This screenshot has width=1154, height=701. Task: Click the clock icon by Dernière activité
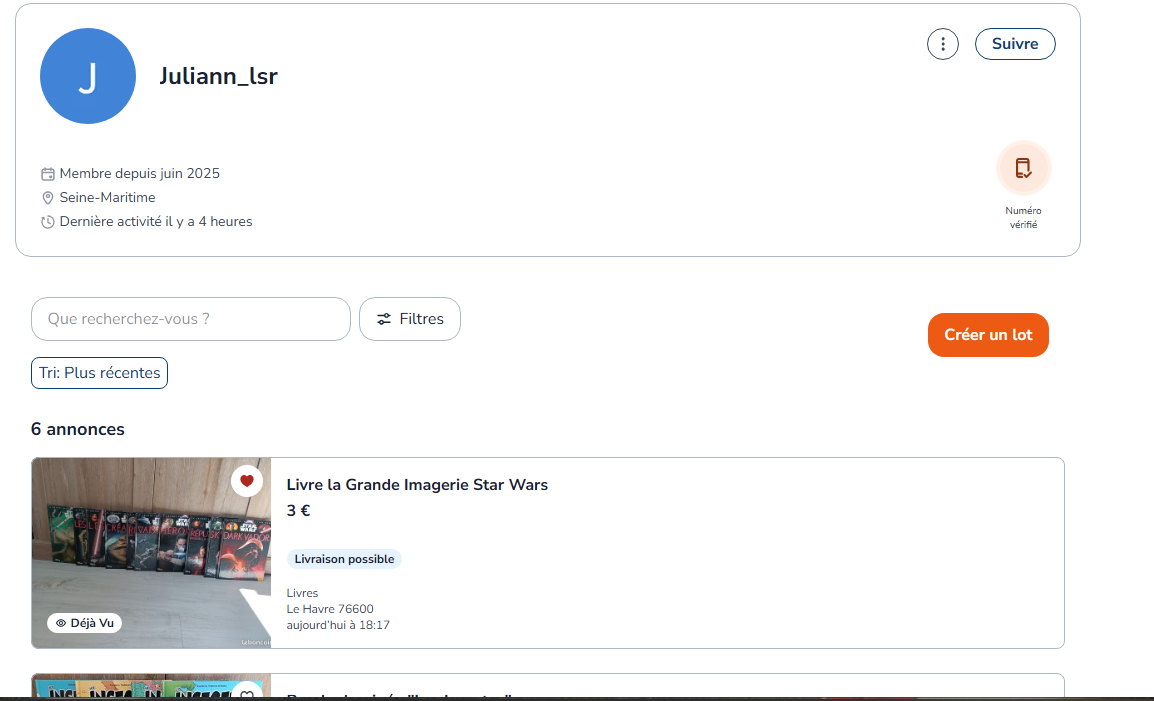coord(48,222)
